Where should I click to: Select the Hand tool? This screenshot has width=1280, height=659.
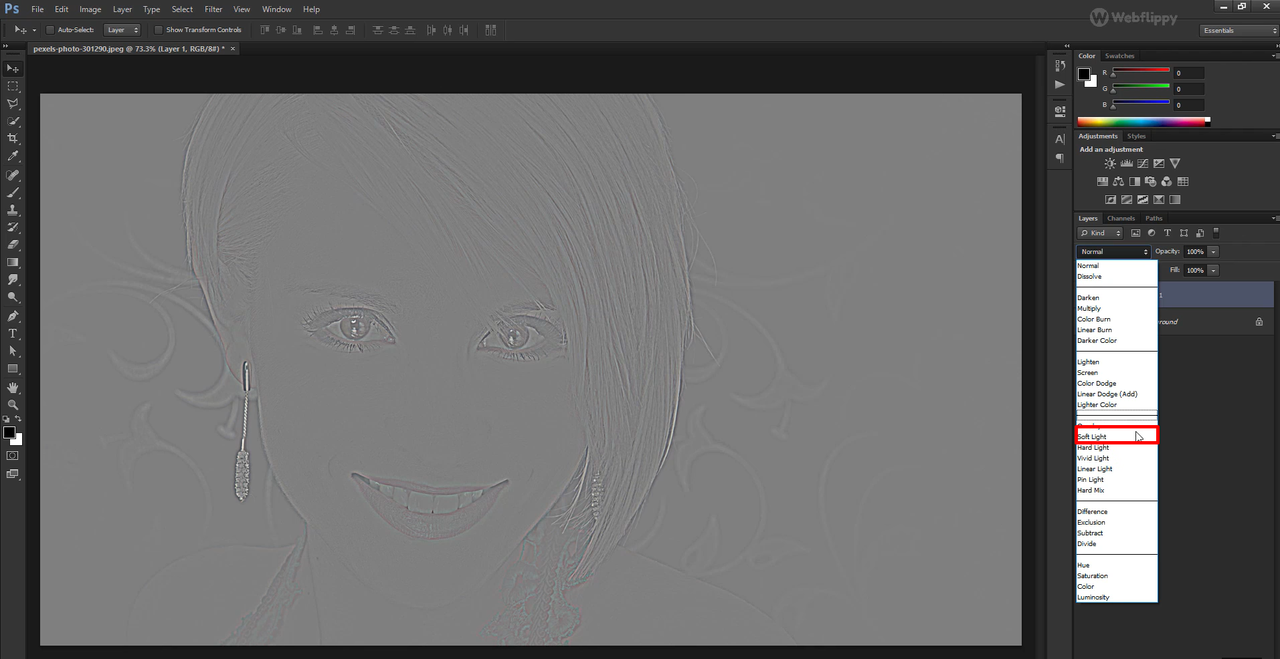pos(13,387)
